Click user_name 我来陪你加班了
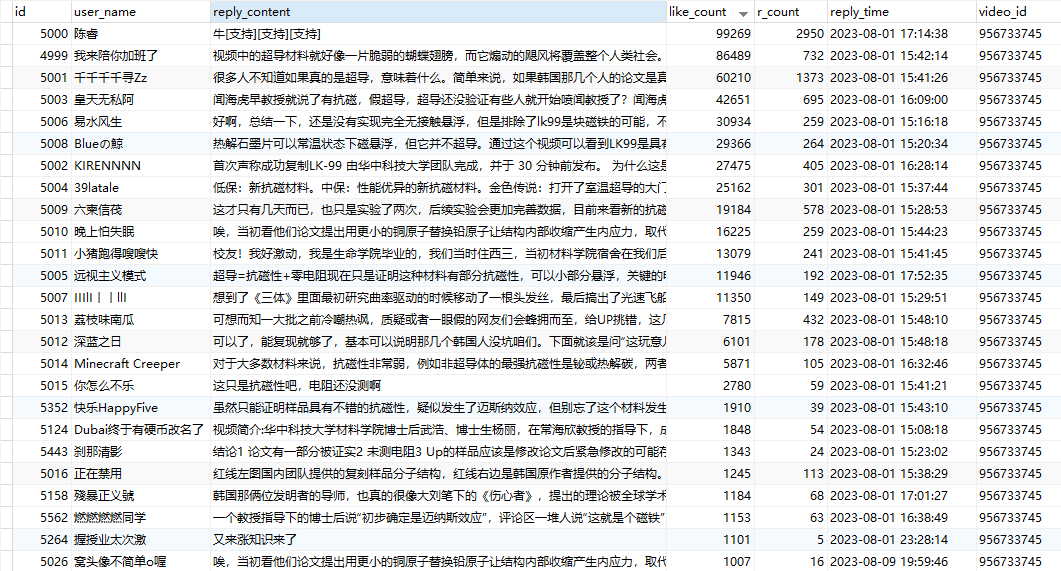Screen dimensions: 1061x571 pyautogui.click(x=116, y=55)
